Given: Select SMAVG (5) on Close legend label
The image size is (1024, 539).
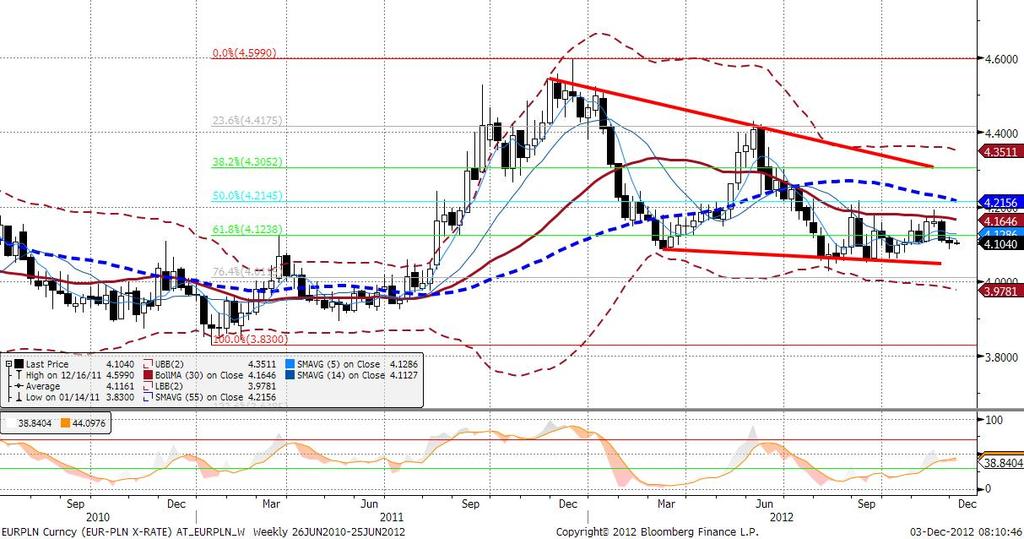Looking at the screenshot, I should pyautogui.click(x=338, y=365).
